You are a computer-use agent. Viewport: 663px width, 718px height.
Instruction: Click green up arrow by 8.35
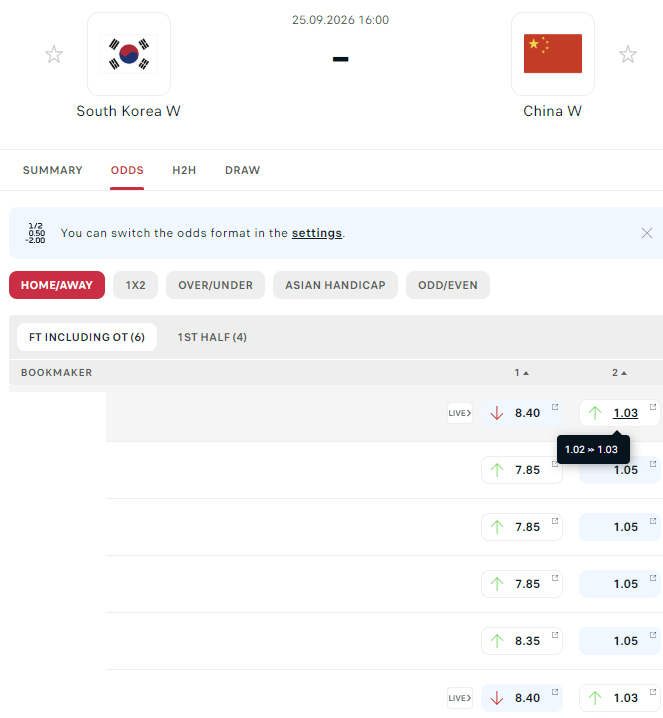497,641
